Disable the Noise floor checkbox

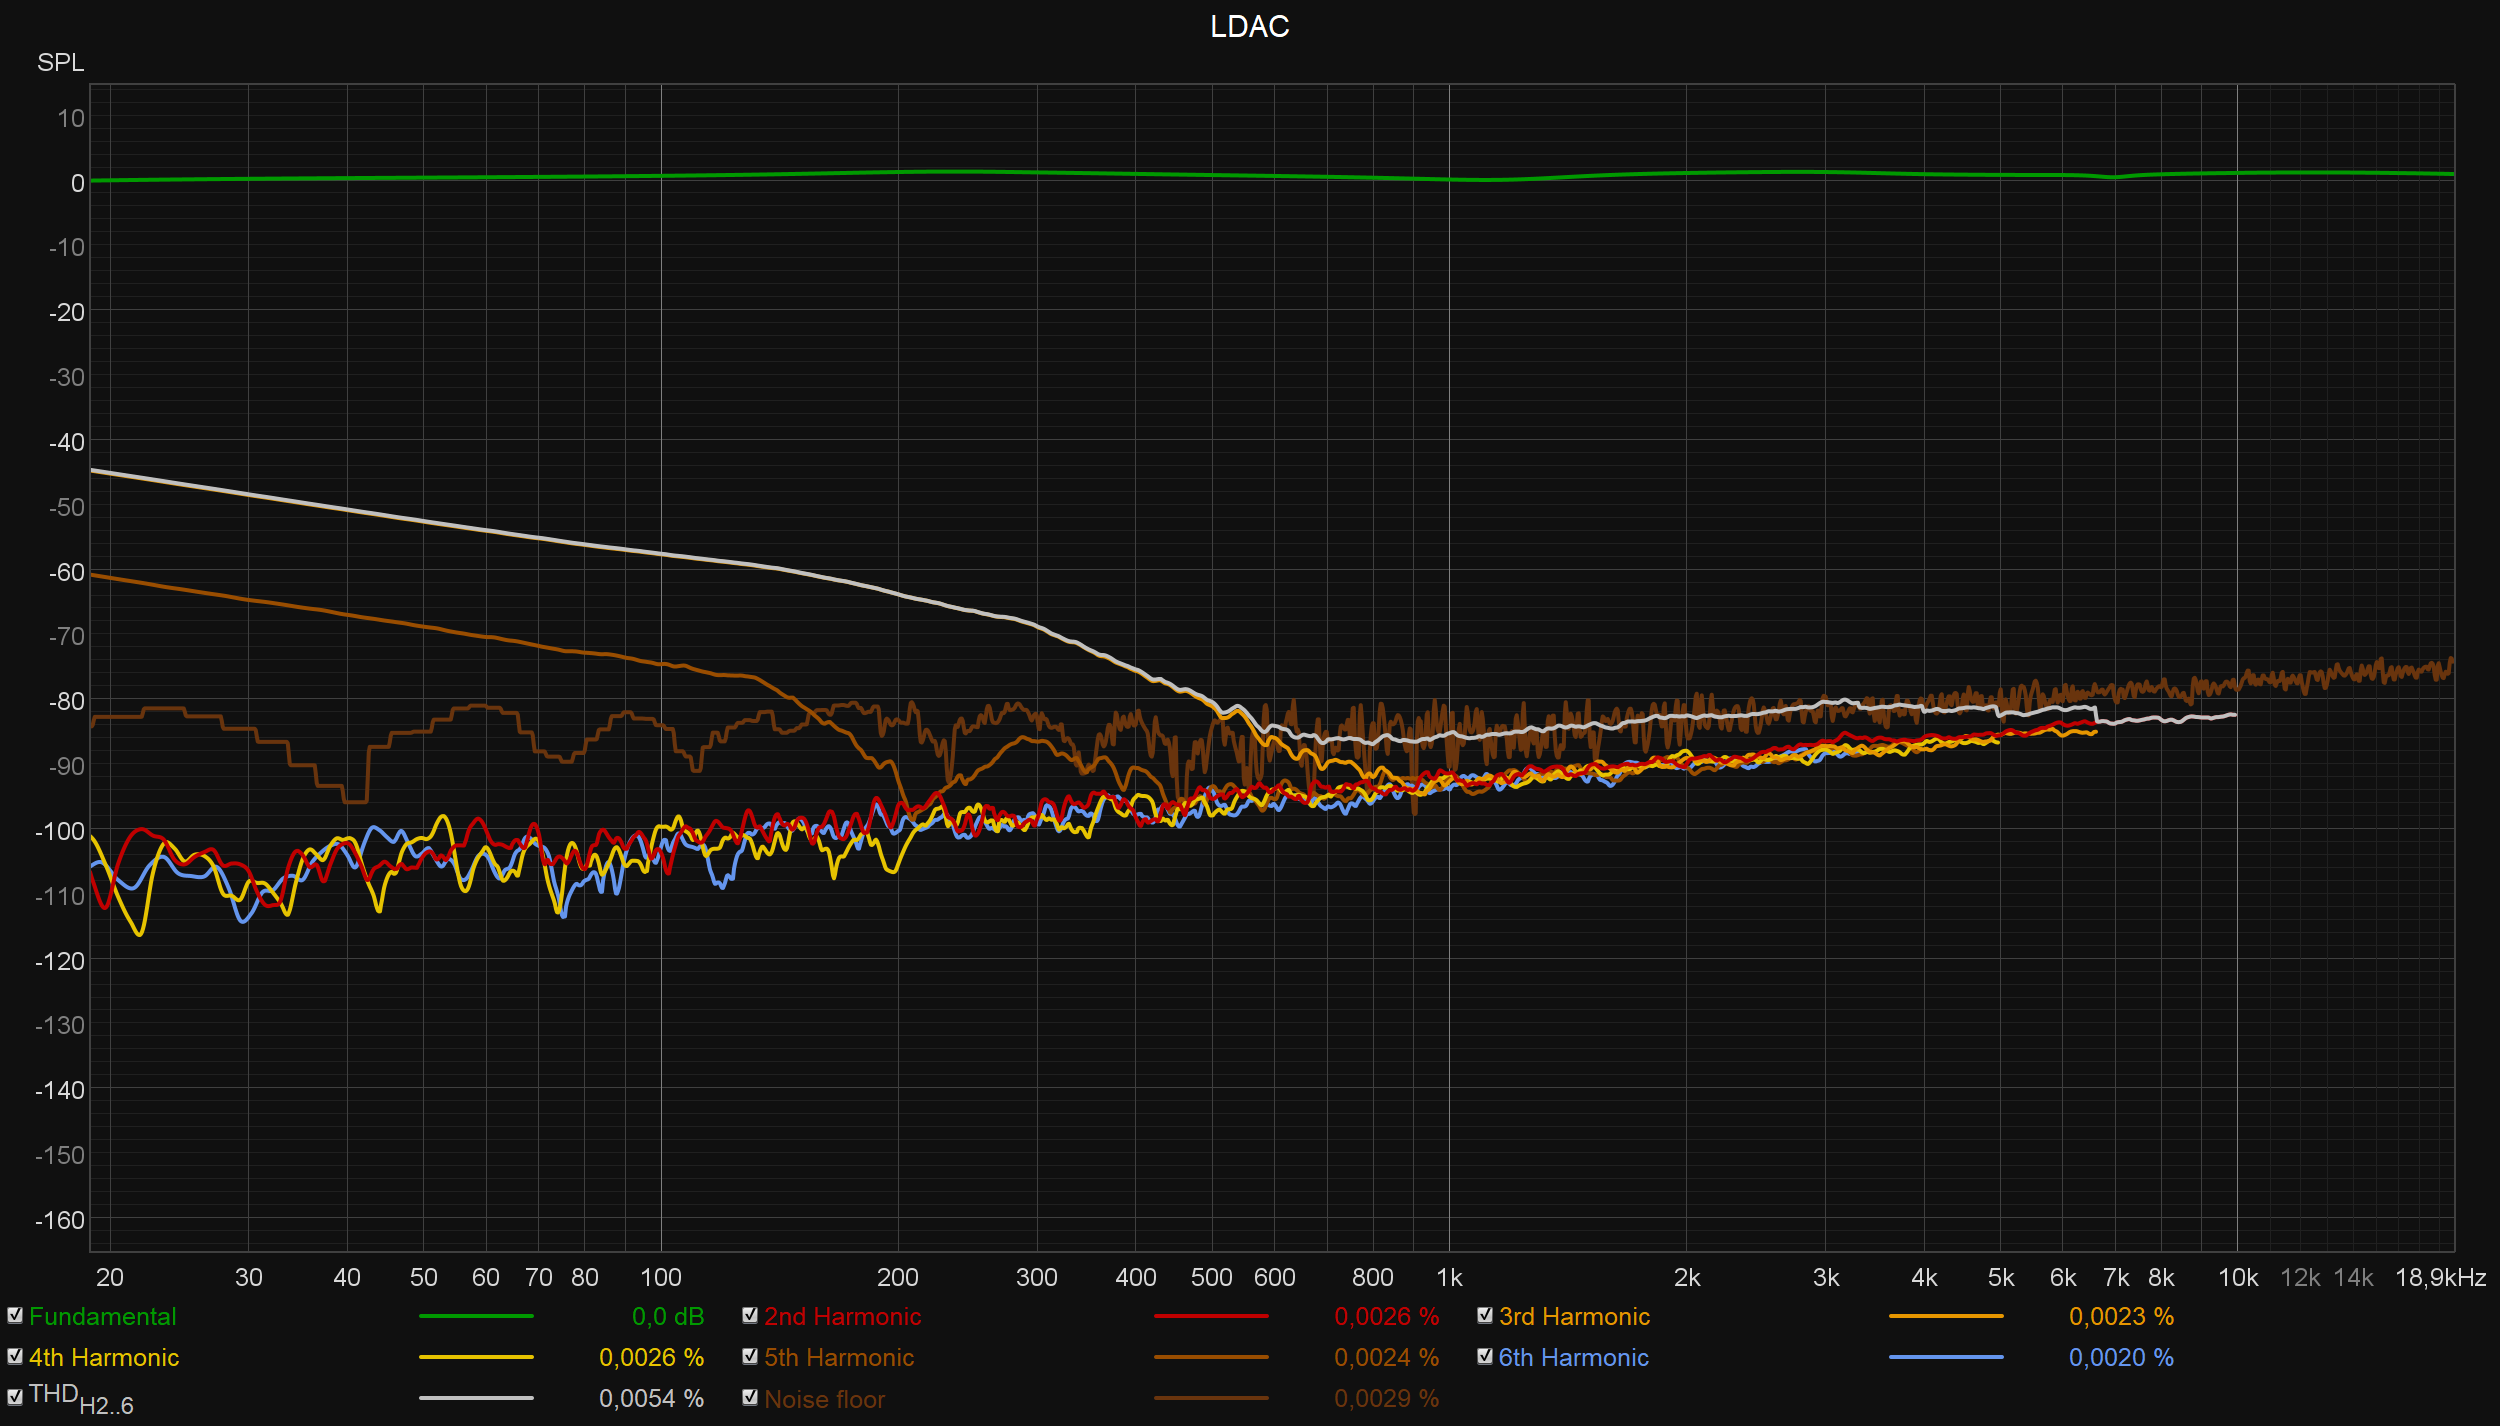750,1398
